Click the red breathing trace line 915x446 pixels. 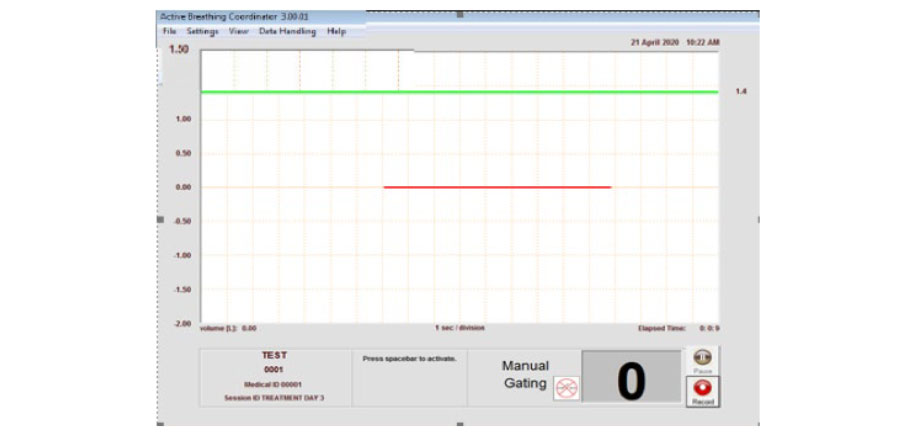(x=497, y=187)
